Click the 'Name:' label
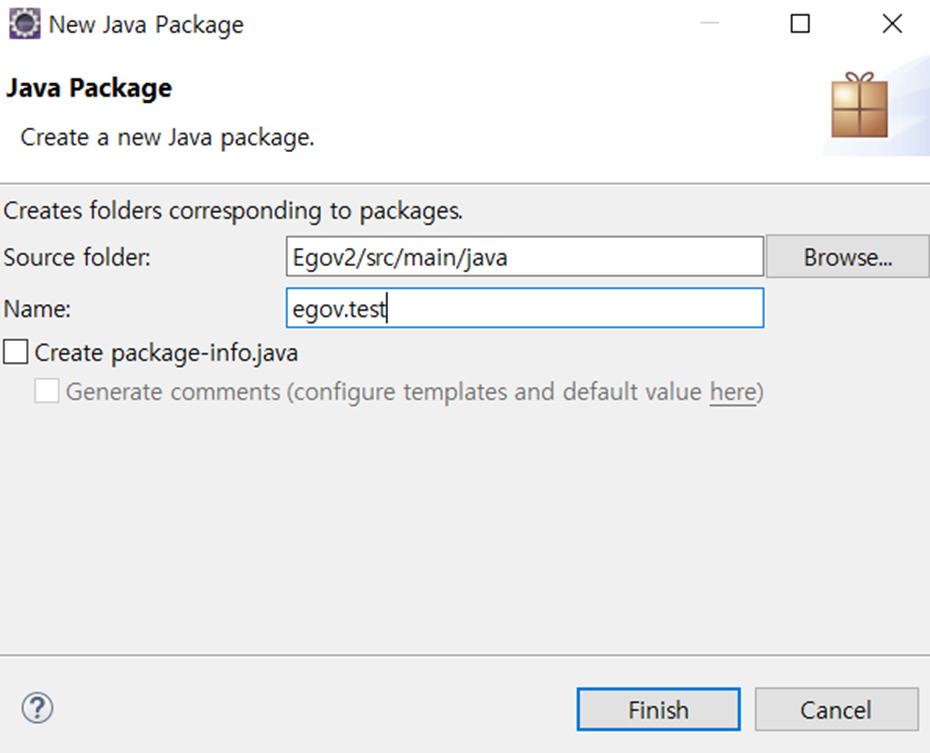930x753 pixels. 37,309
